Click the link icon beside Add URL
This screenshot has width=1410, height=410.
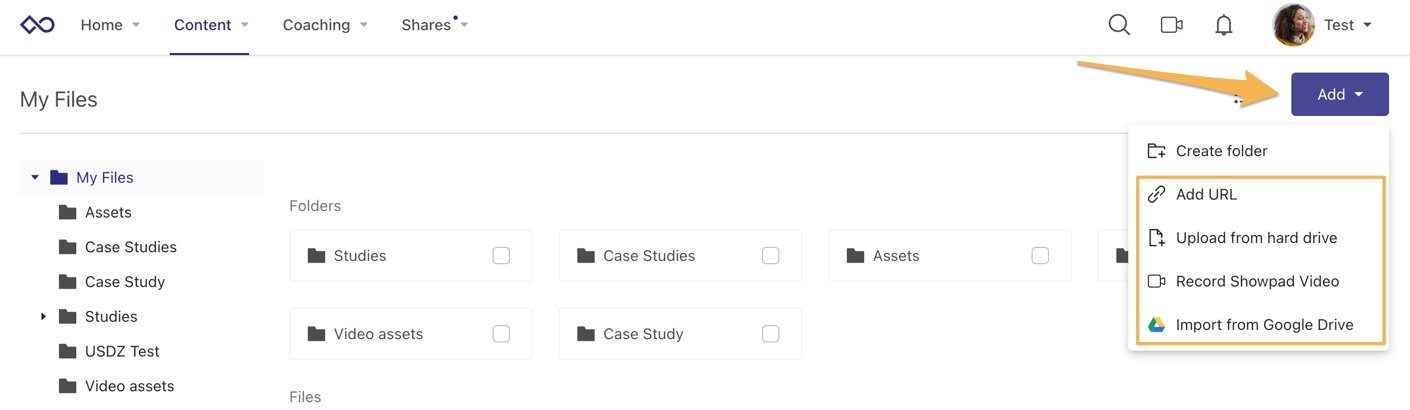pos(1156,195)
